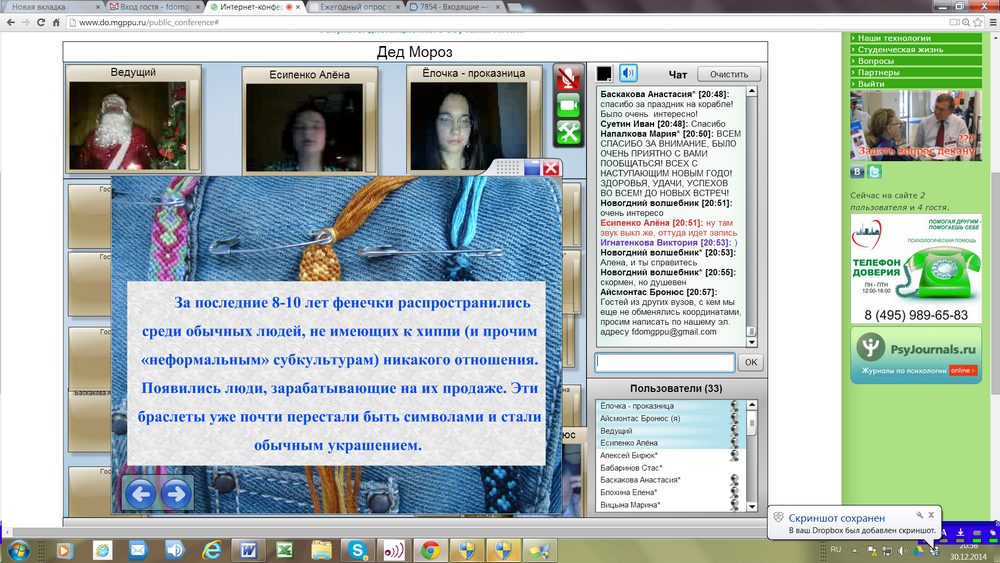The width and height of the screenshot is (1000, 563).
Task: Open Вопросы sidebar menu item
Action: click(916, 61)
